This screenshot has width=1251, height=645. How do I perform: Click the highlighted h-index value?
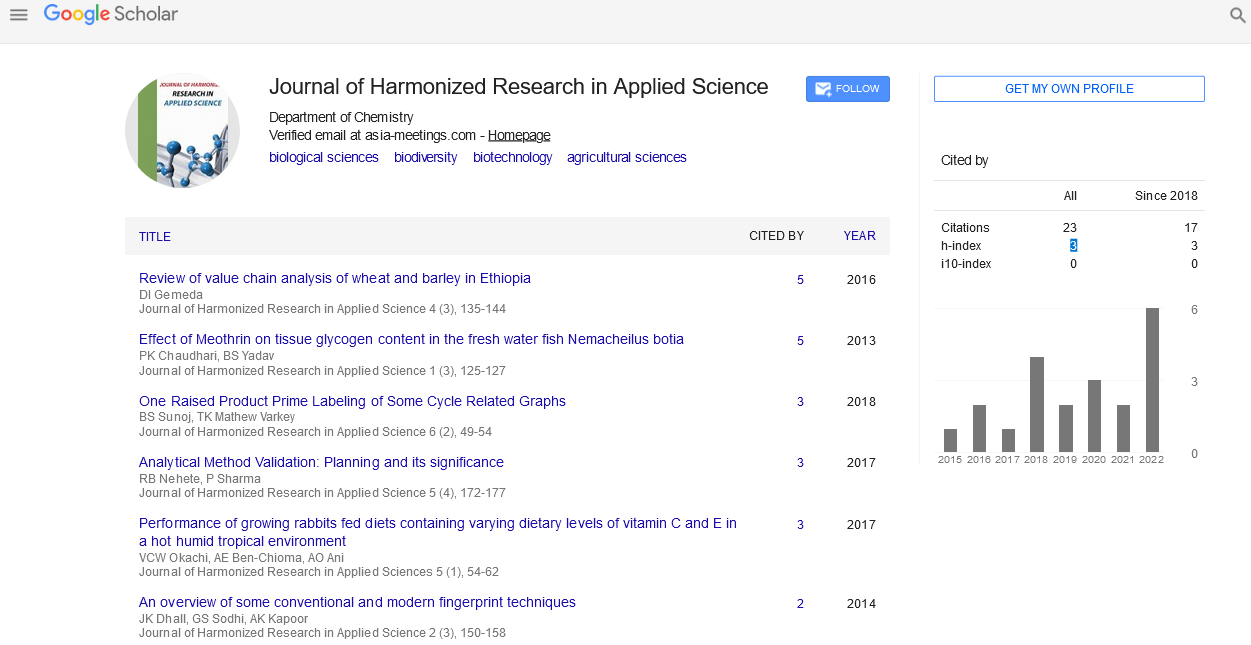tap(1073, 246)
